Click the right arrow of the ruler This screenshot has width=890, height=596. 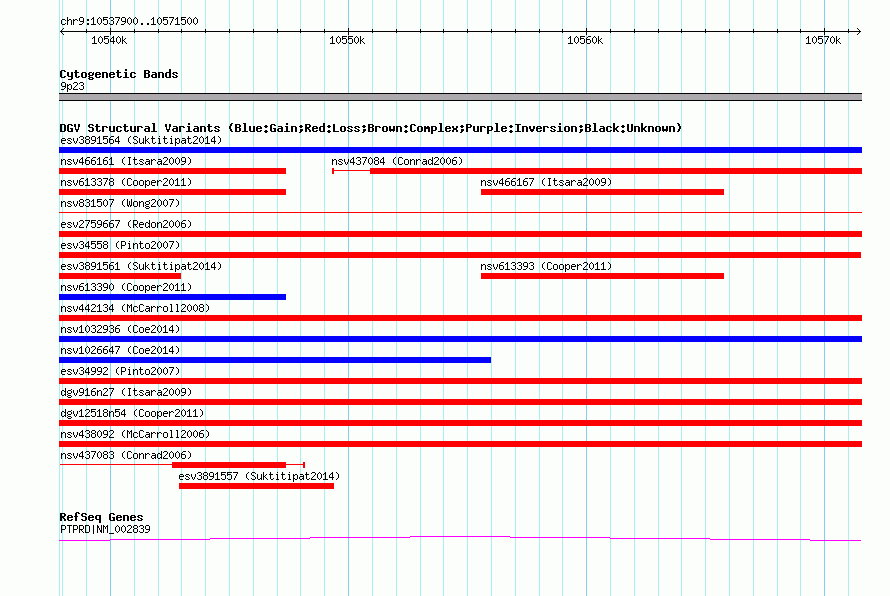tap(859, 32)
